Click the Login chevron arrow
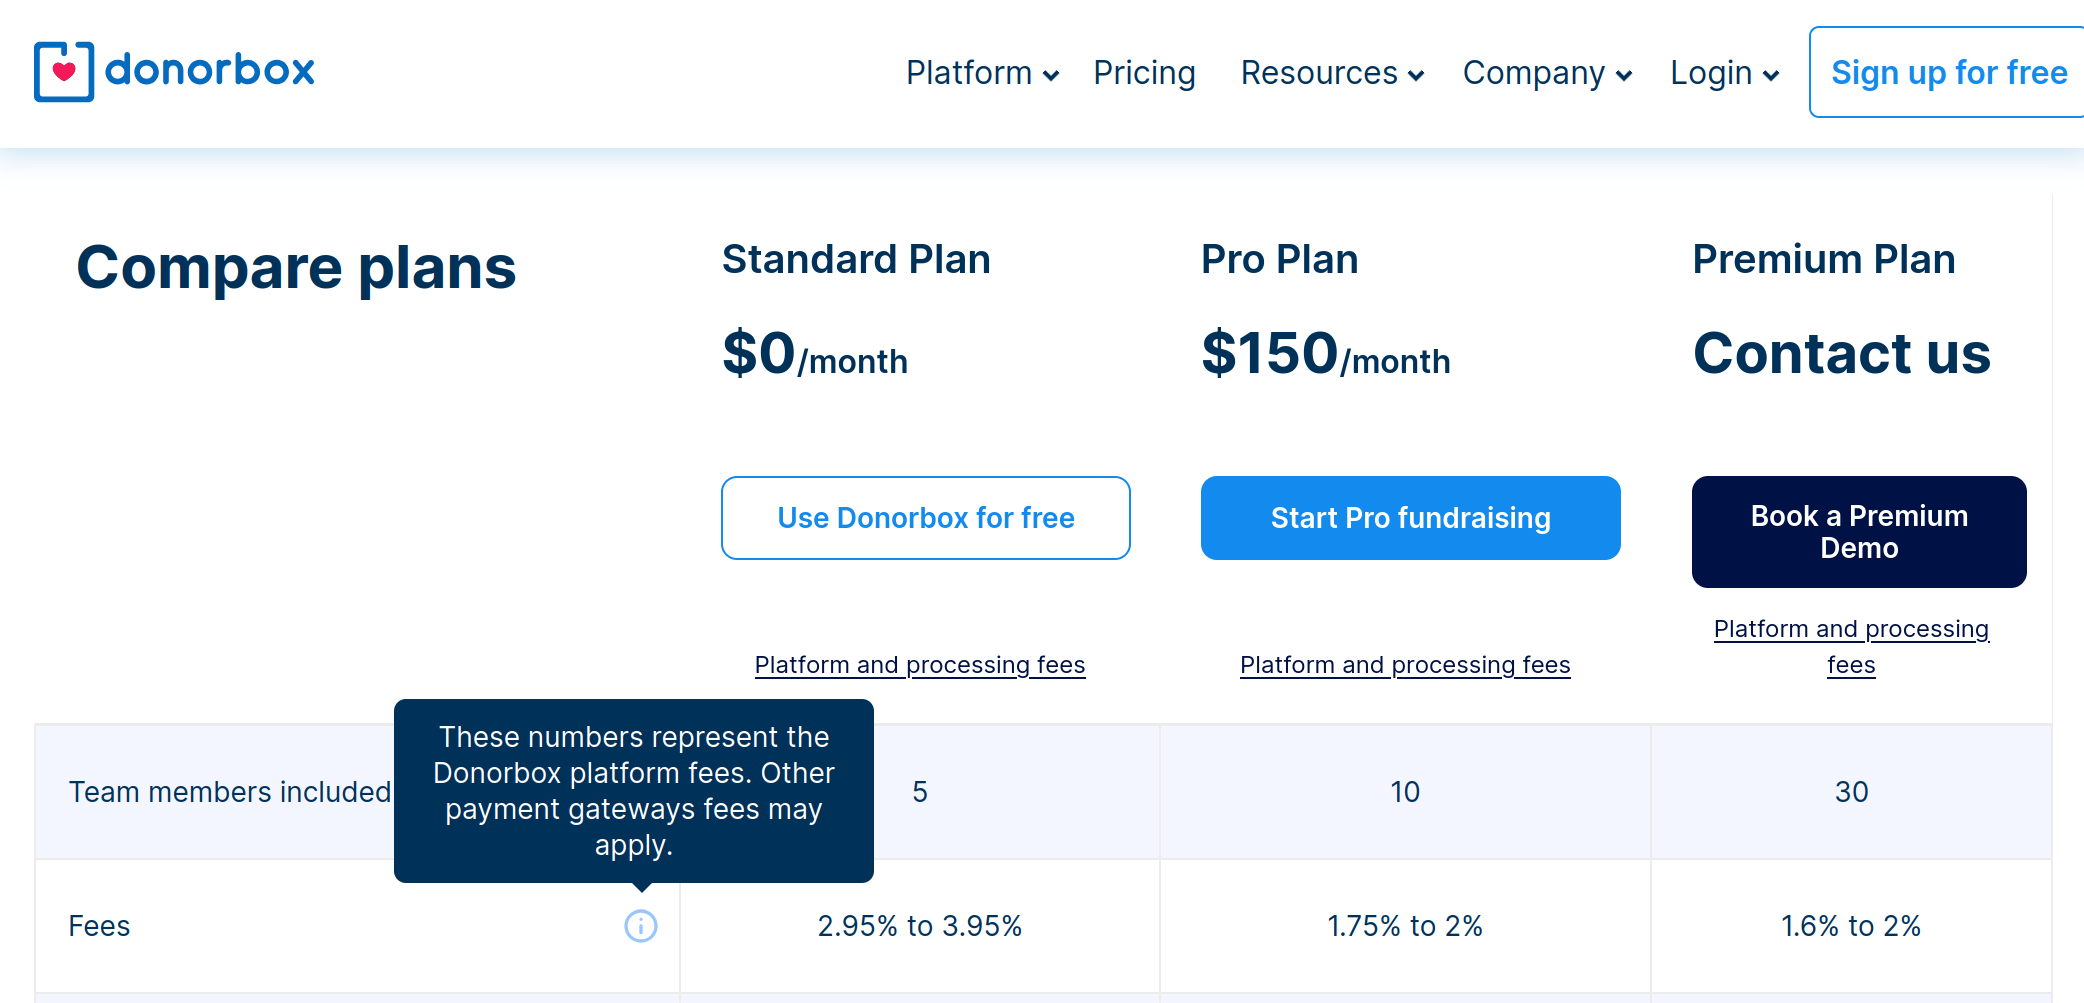Screen dimensions: 2084x1003 click(1770, 75)
